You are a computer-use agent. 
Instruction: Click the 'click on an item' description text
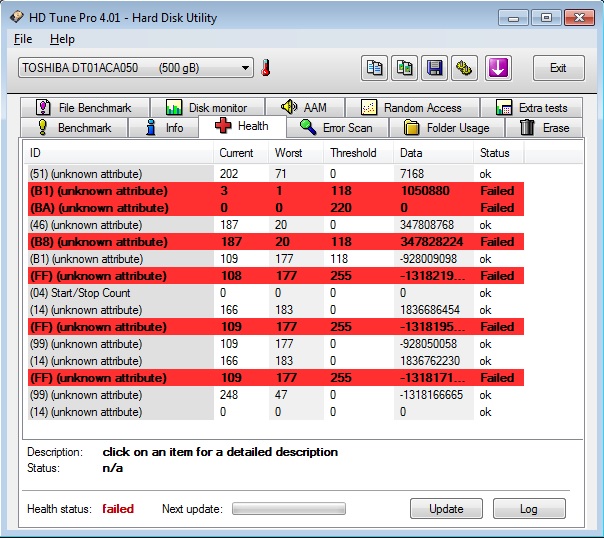tap(220, 452)
